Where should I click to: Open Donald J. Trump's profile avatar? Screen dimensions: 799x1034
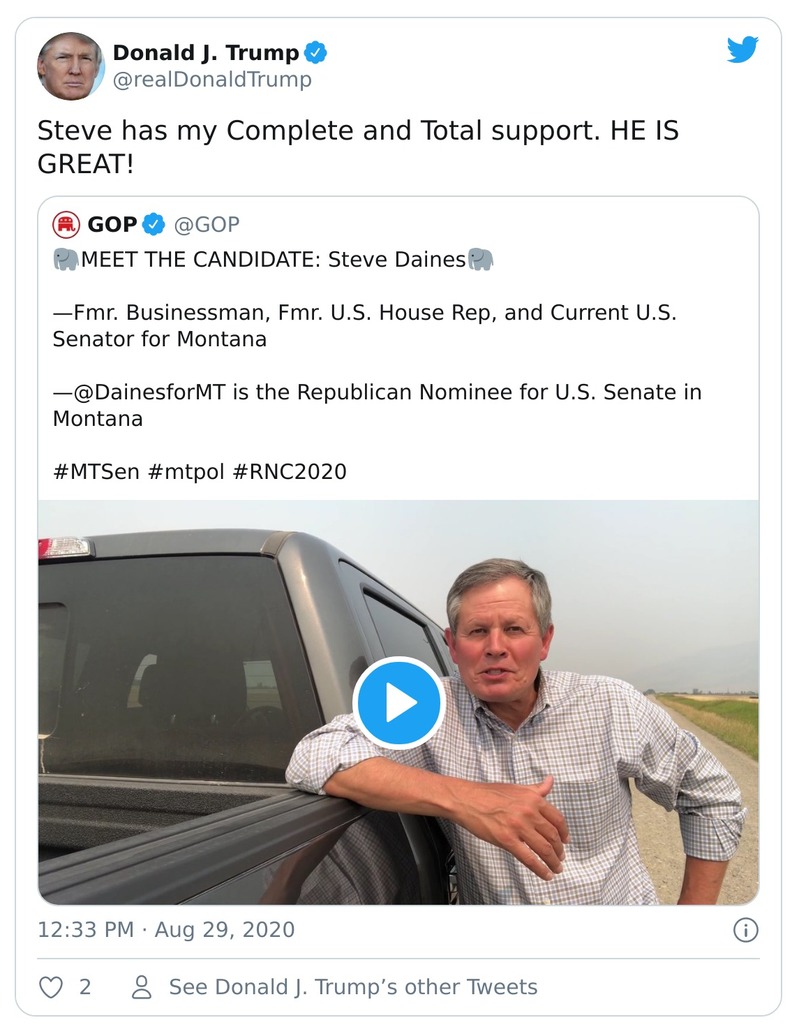(x=70, y=66)
